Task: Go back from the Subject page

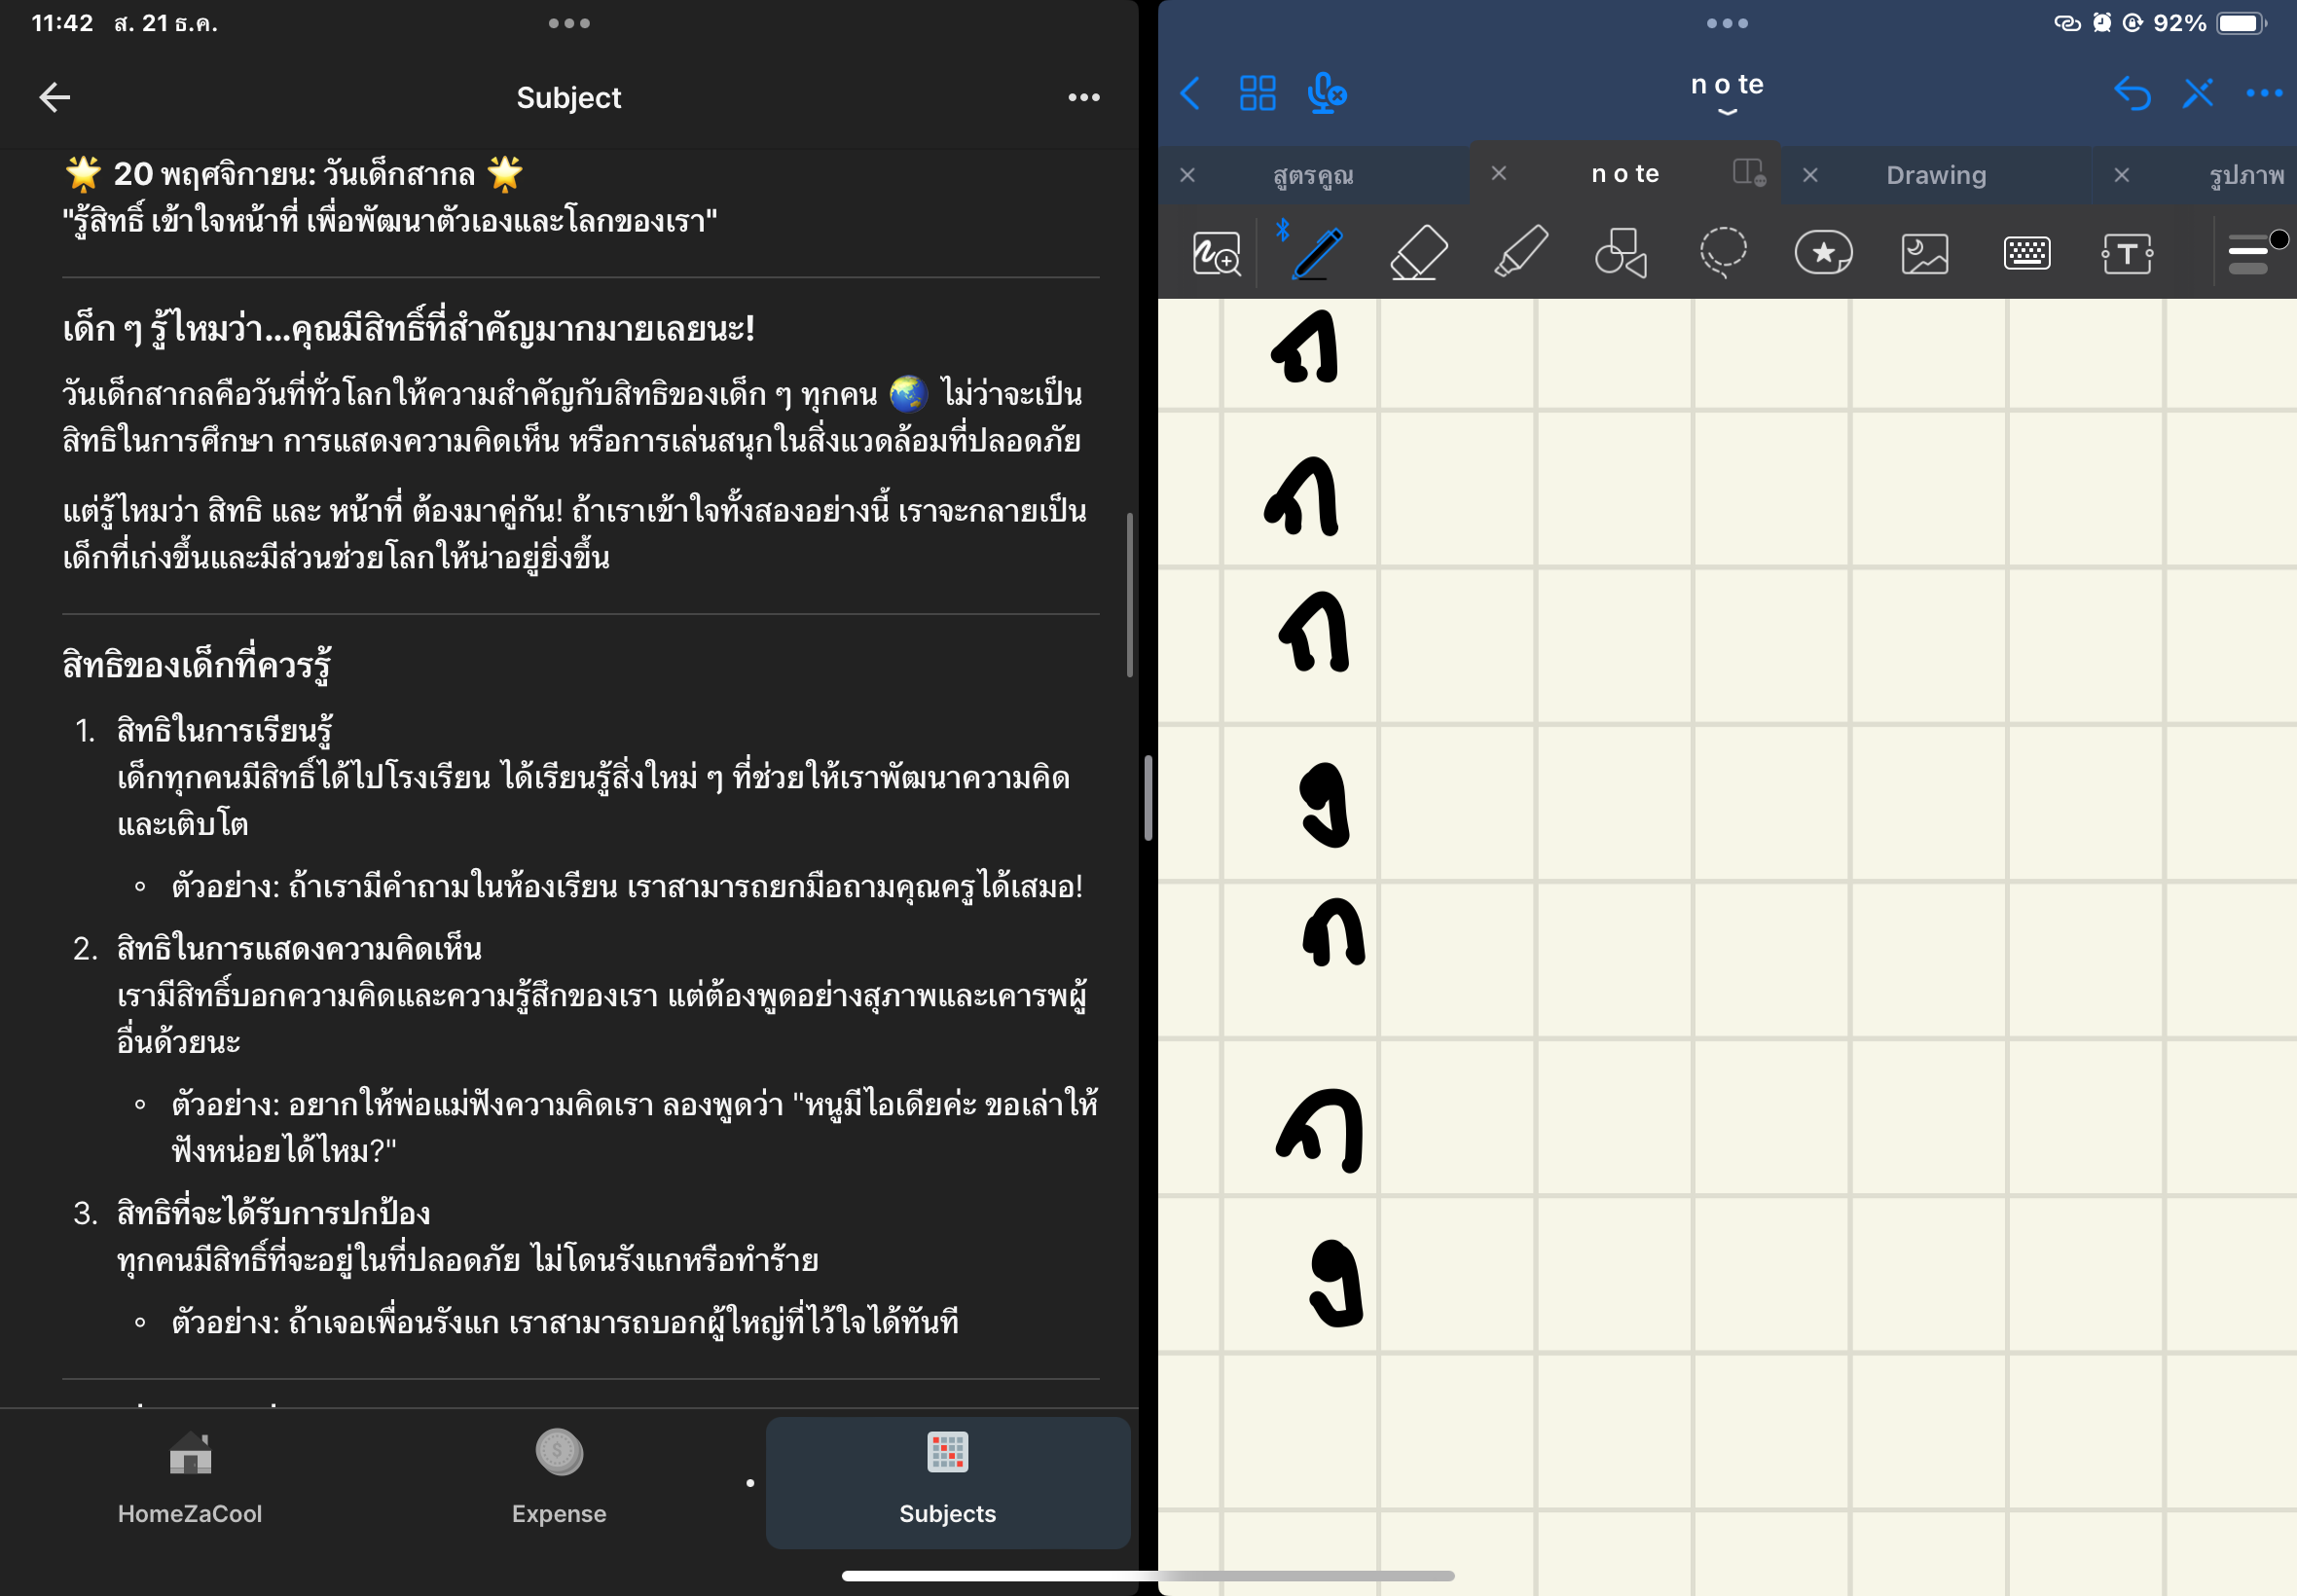Action: (54, 97)
